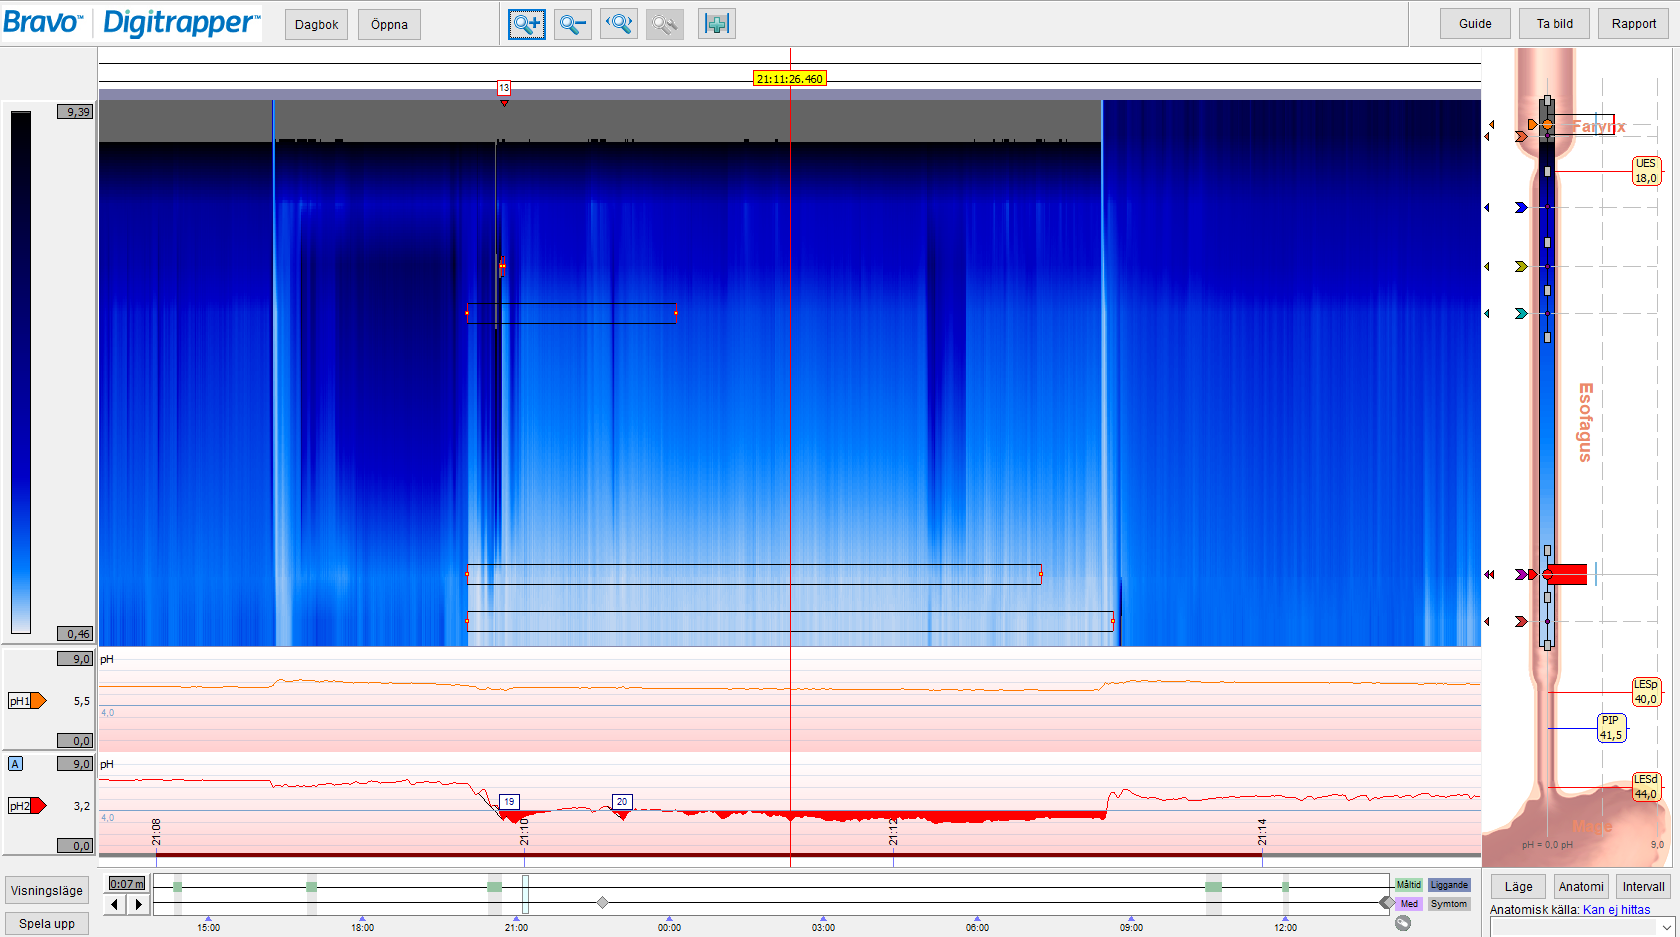Step timeline backward with left arrow
Screen dimensions: 1680x937
(x=116, y=904)
